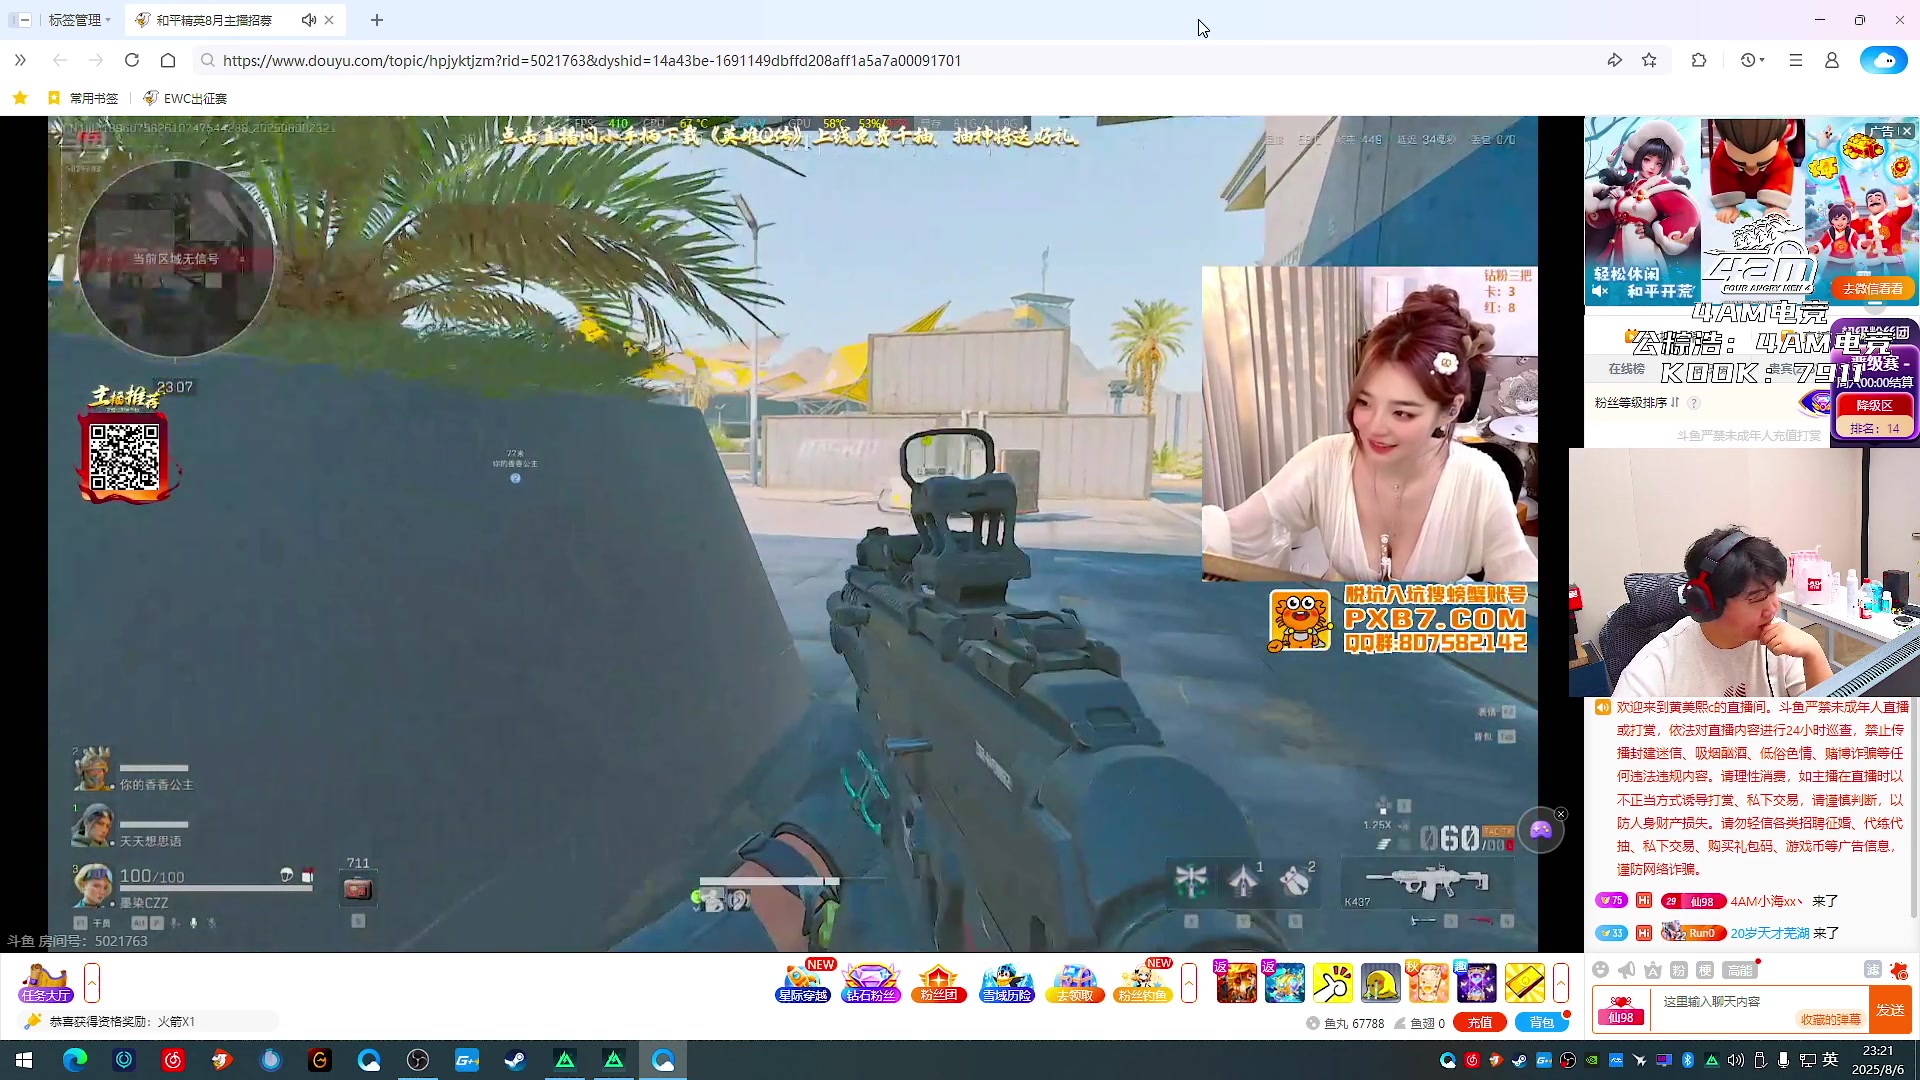The width and height of the screenshot is (1920, 1080).
Task: Click the megaphone broadcast icon in chat toolbar
Action: (x=1627, y=970)
